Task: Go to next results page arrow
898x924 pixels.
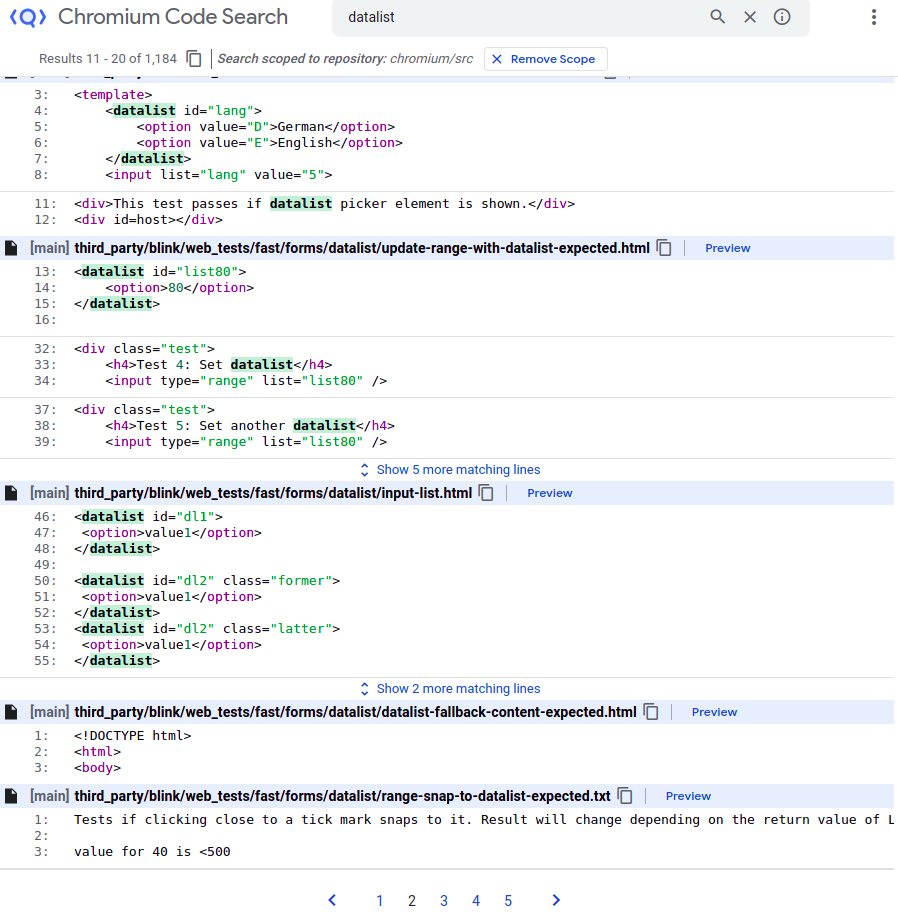Action: coord(556,901)
